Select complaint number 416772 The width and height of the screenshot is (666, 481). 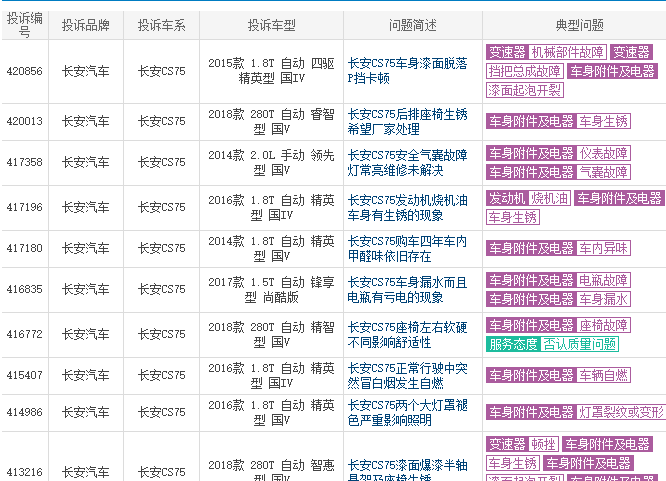click(x=25, y=334)
